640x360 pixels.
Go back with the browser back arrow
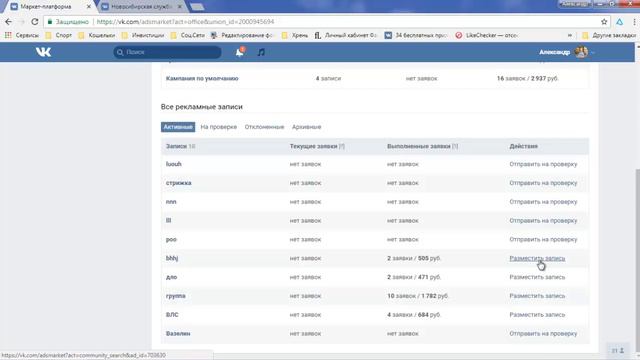click(x=9, y=22)
